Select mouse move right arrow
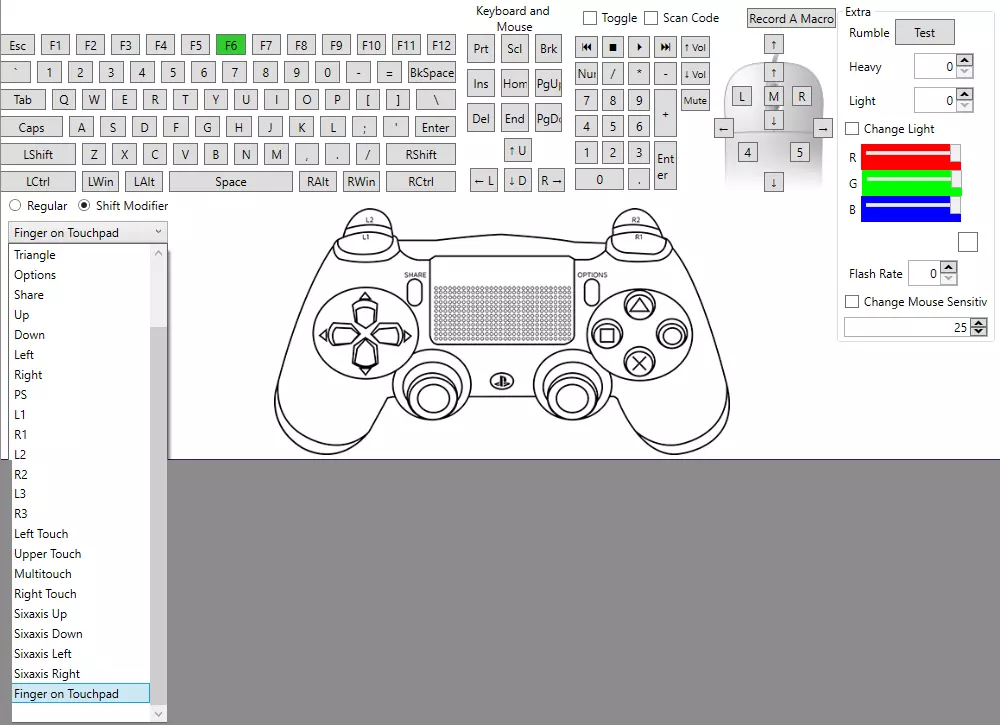Viewport: 1000px width, 725px height. [823, 129]
